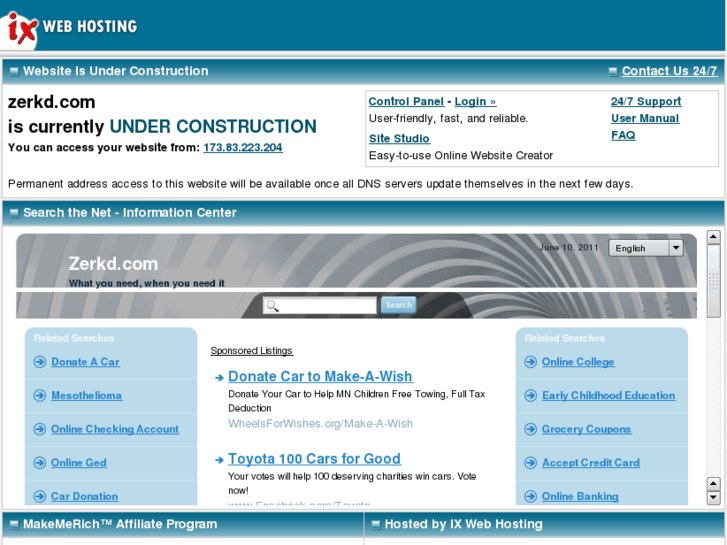Click square icon beside MakeMeRich Affiliate Program
The image size is (727, 545).
click(x=14, y=525)
